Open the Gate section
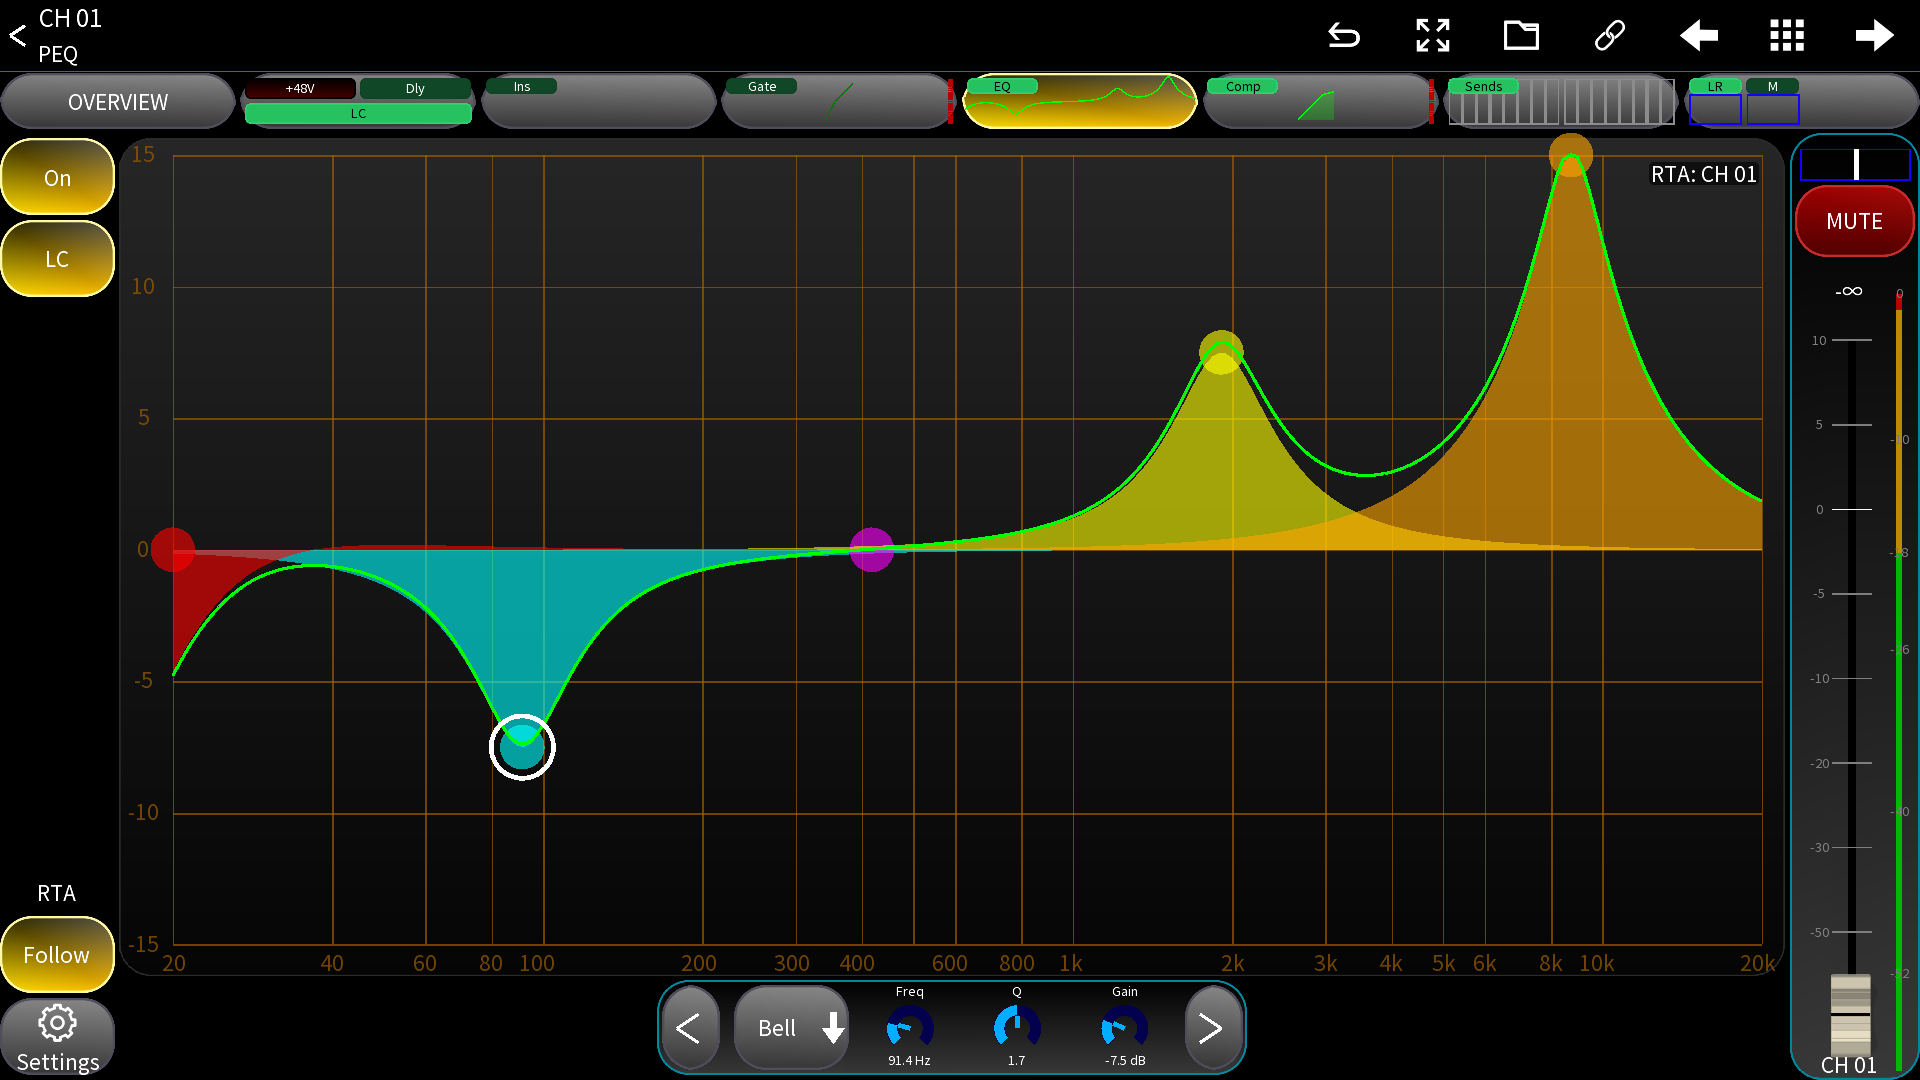This screenshot has height=1080, width=1920. [x=836, y=102]
